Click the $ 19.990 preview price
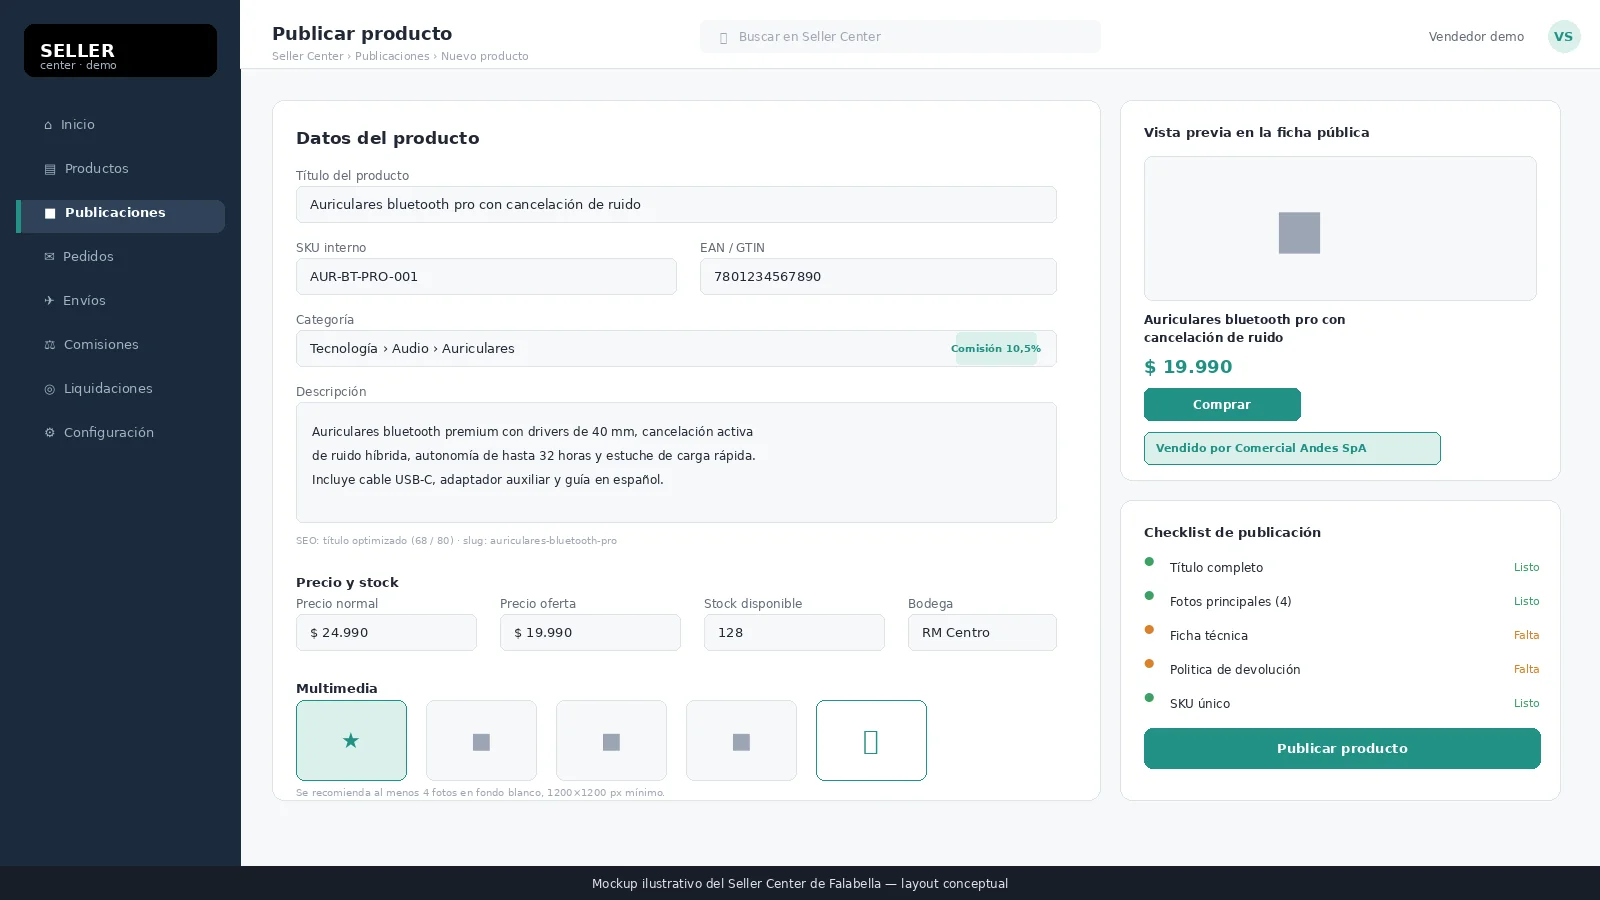 point(1188,367)
